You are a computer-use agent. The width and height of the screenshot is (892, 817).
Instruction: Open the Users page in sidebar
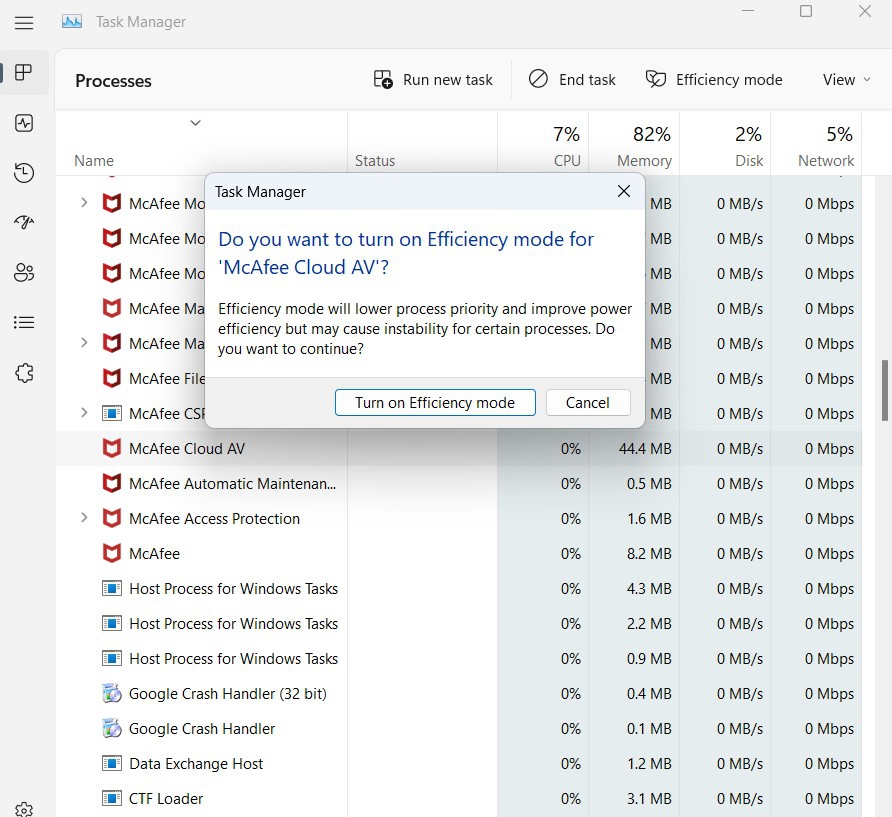point(24,273)
